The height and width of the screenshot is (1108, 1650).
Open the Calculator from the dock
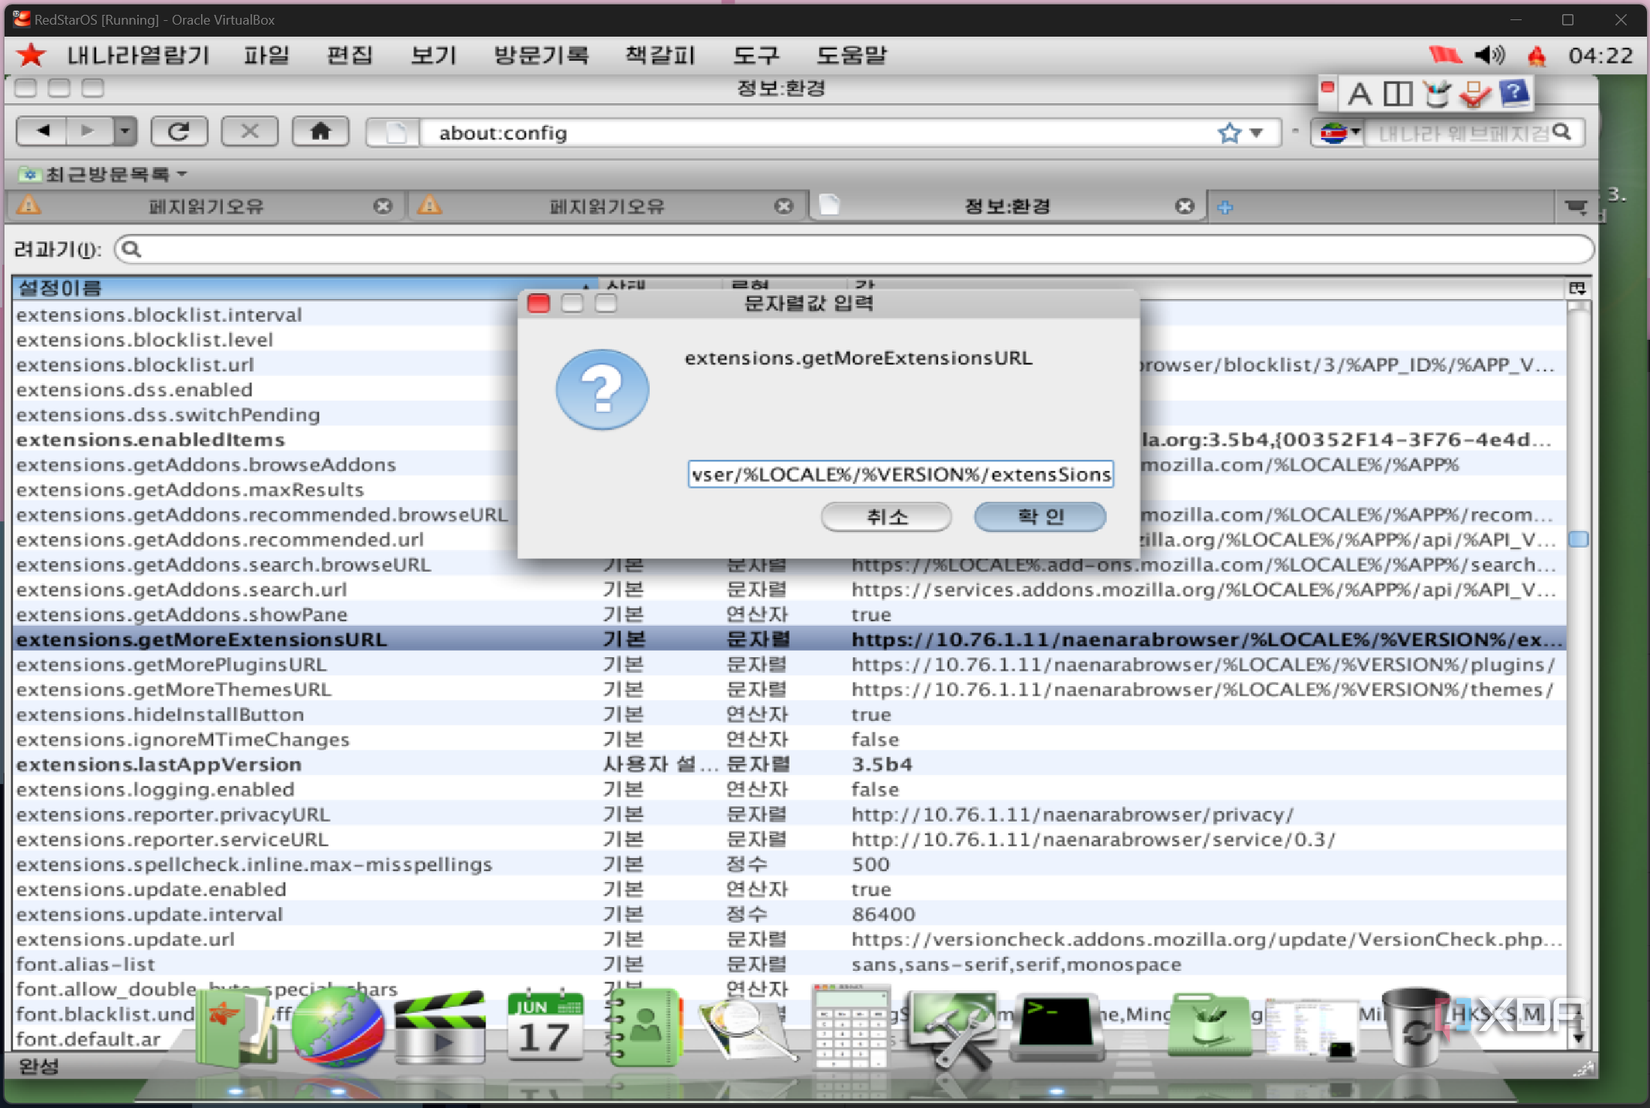851,1027
